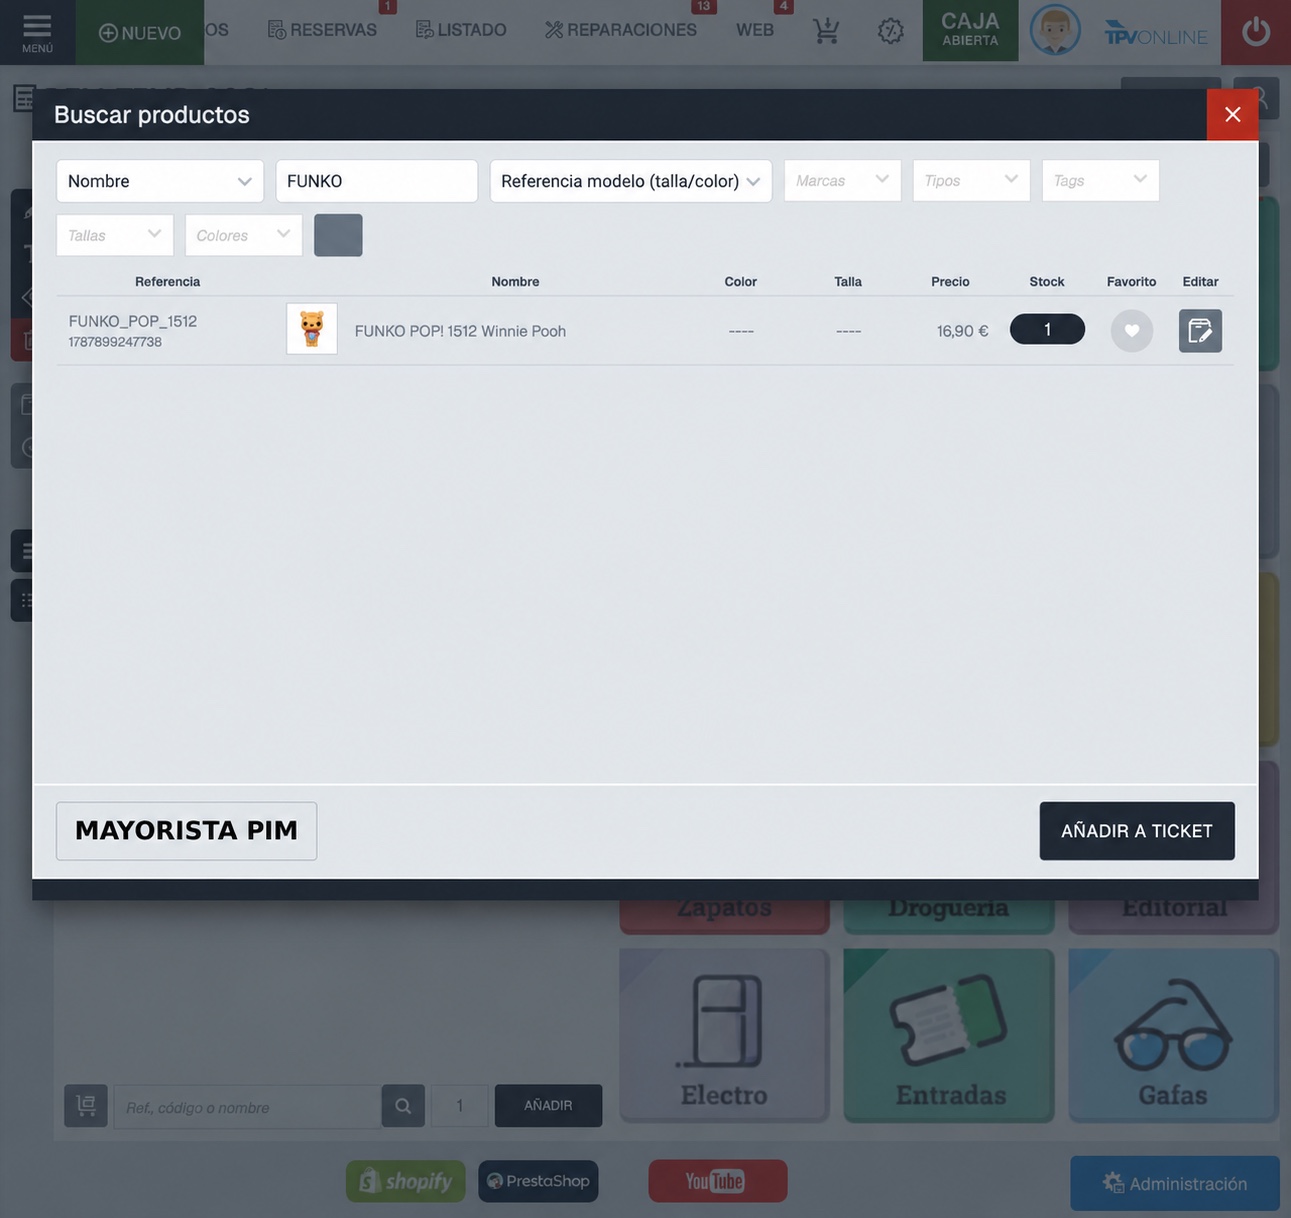Click the magnifier search icon near AÑADIR

(x=403, y=1106)
